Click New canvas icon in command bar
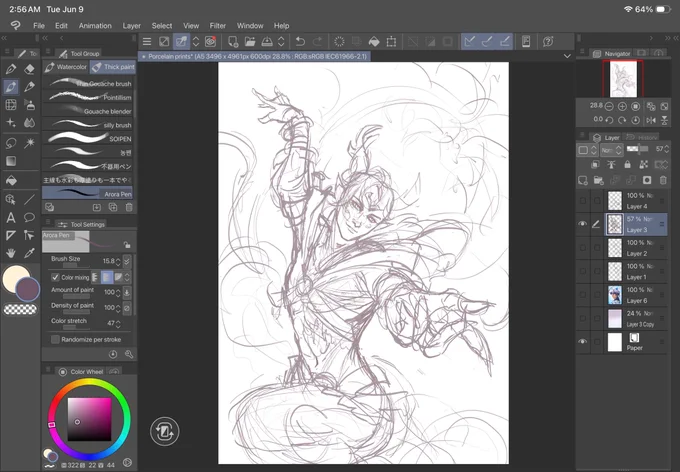 coord(233,42)
